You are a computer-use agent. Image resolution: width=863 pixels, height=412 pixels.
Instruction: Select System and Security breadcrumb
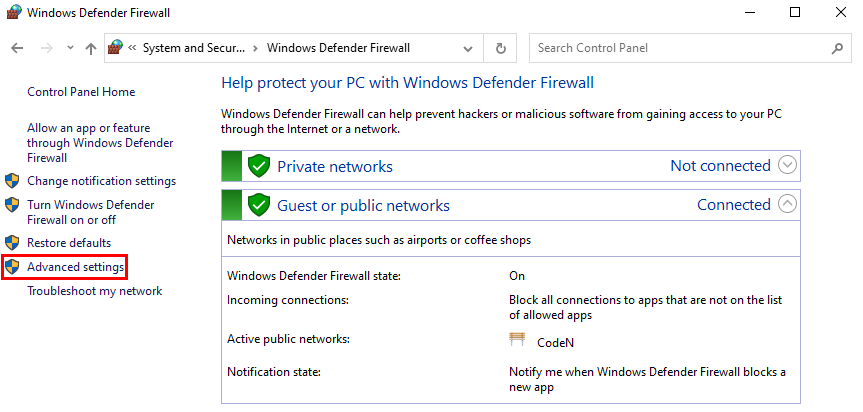pos(195,48)
